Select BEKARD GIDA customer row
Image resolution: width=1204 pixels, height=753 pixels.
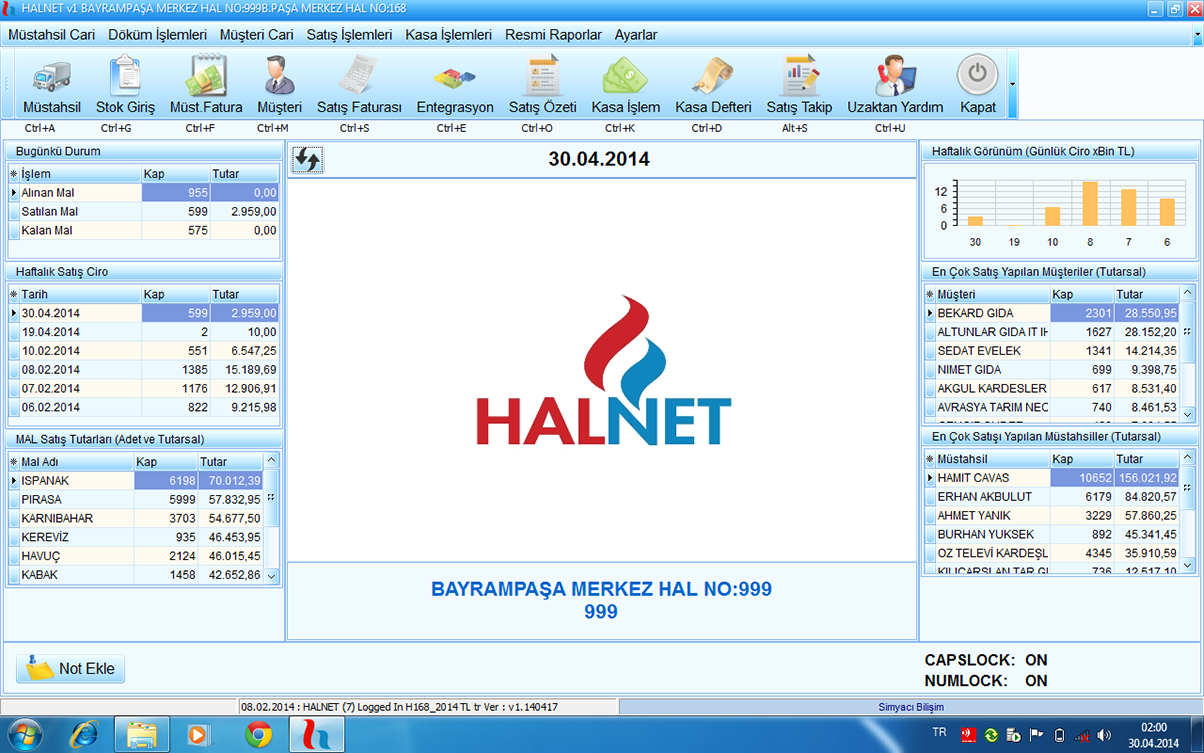point(1052,313)
